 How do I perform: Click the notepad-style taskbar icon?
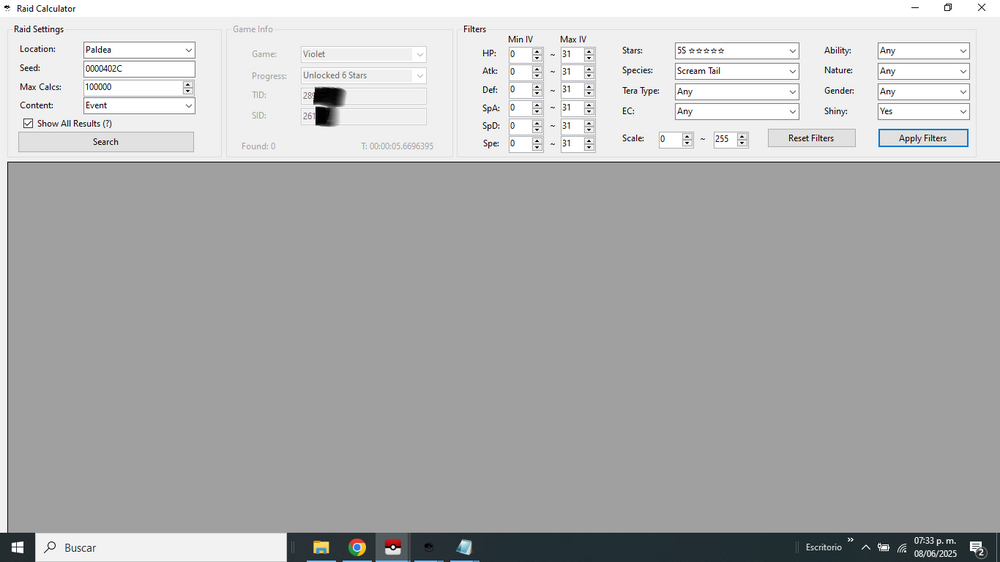(x=464, y=547)
